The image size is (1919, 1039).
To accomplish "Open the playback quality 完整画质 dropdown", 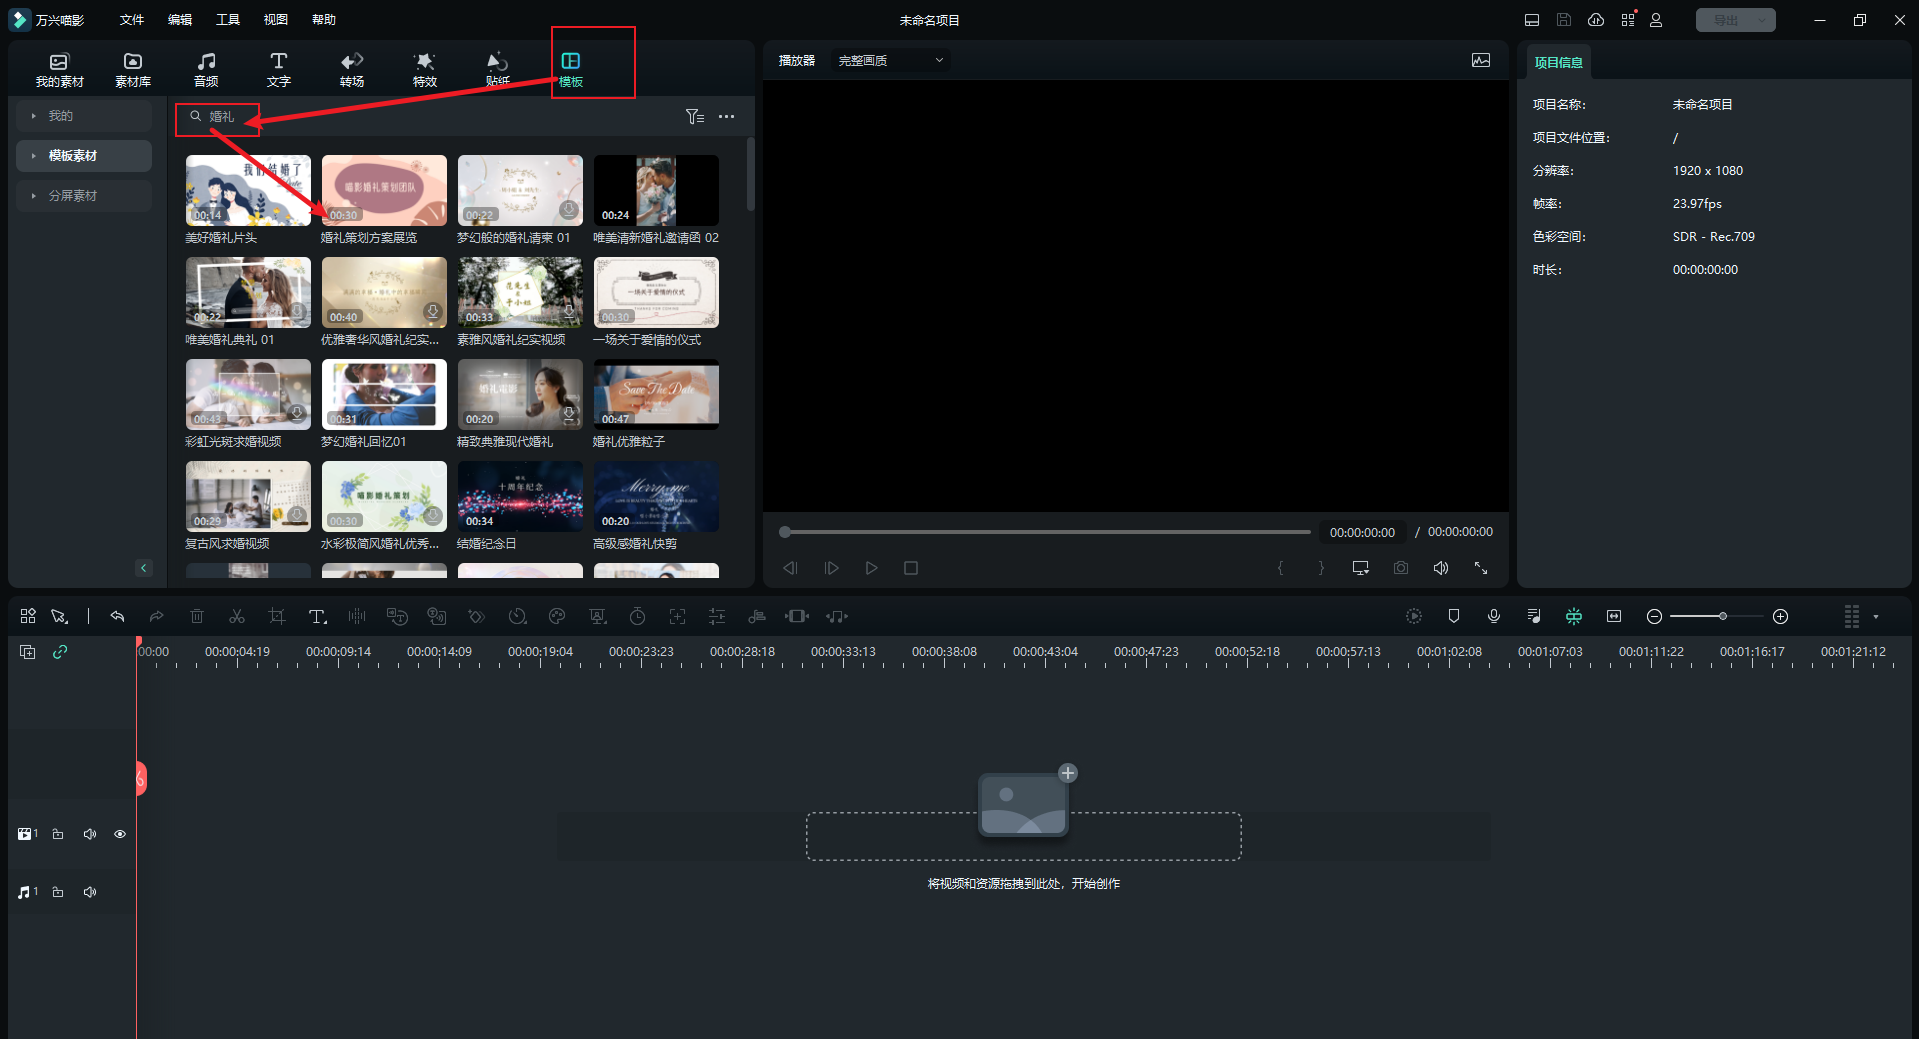I will point(890,61).
